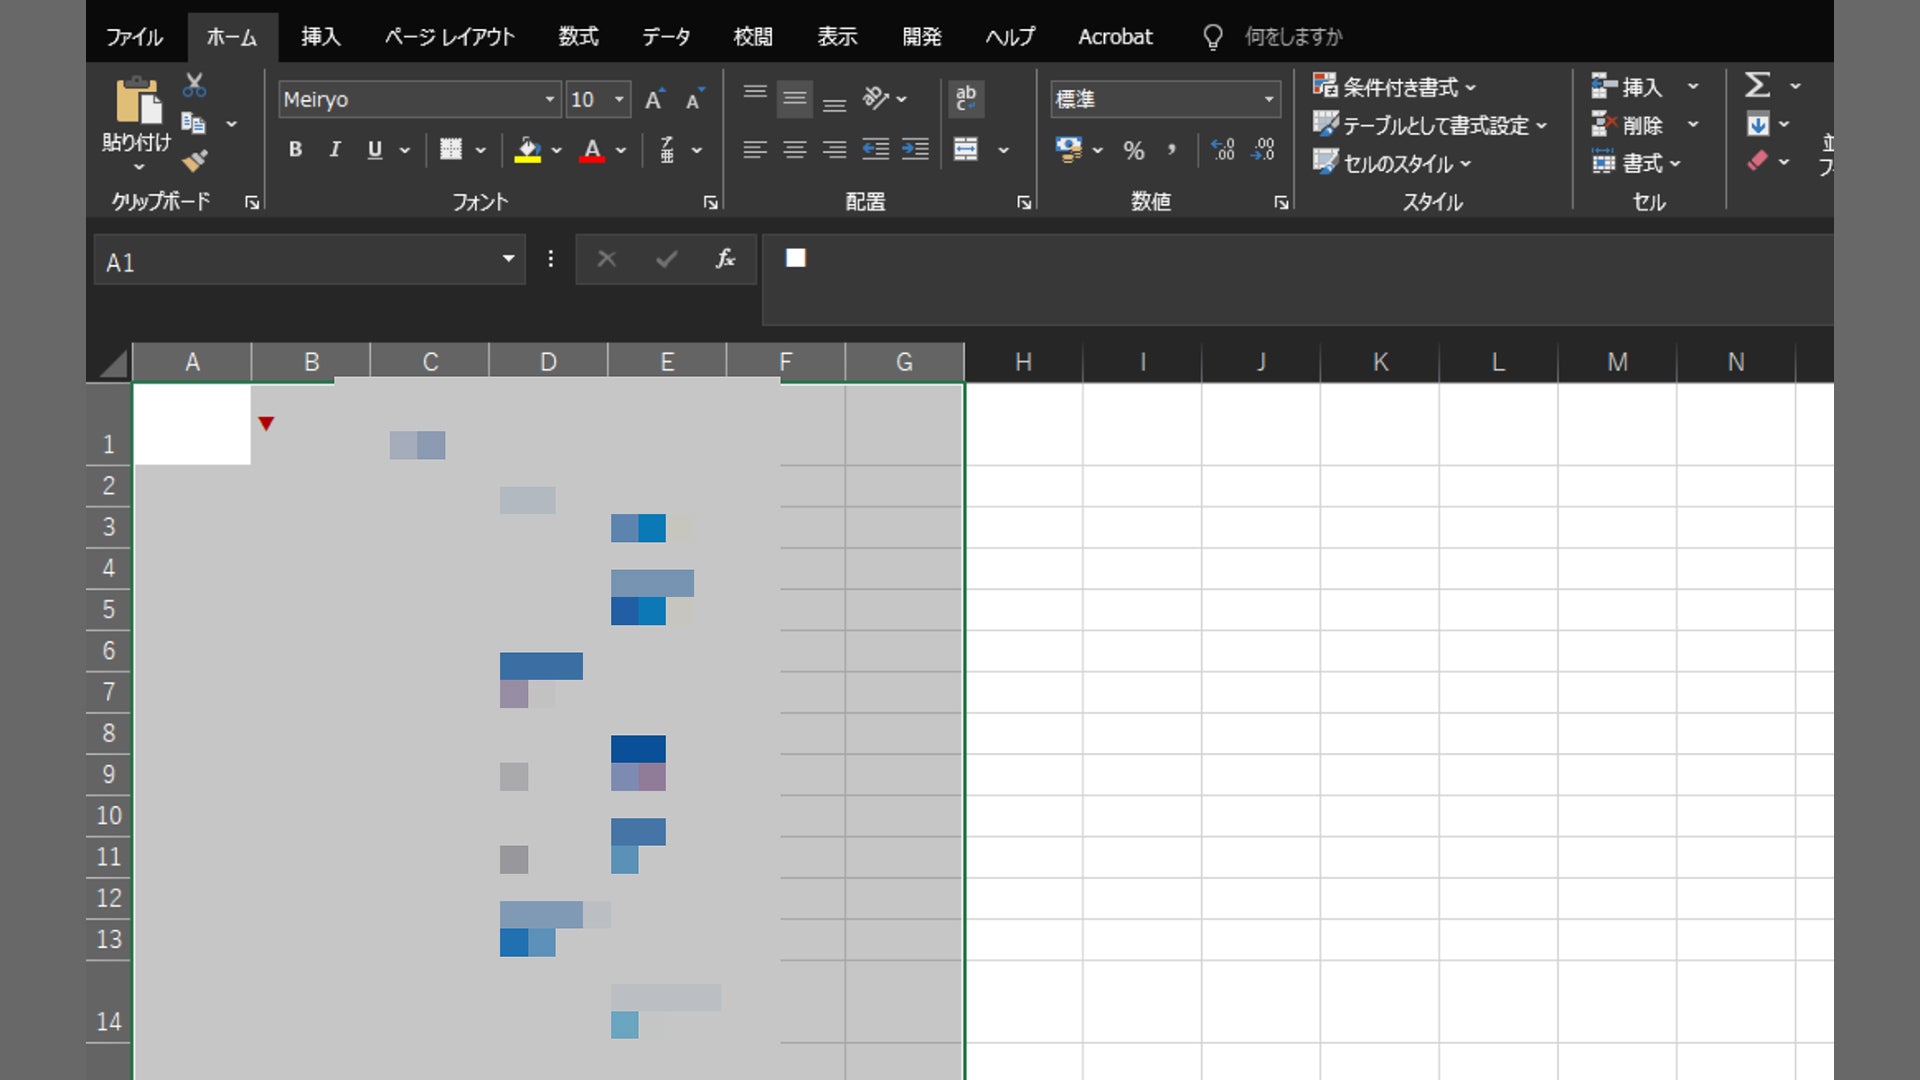
Task: Toggle Wrap Text icon
Action: (966, 98)
